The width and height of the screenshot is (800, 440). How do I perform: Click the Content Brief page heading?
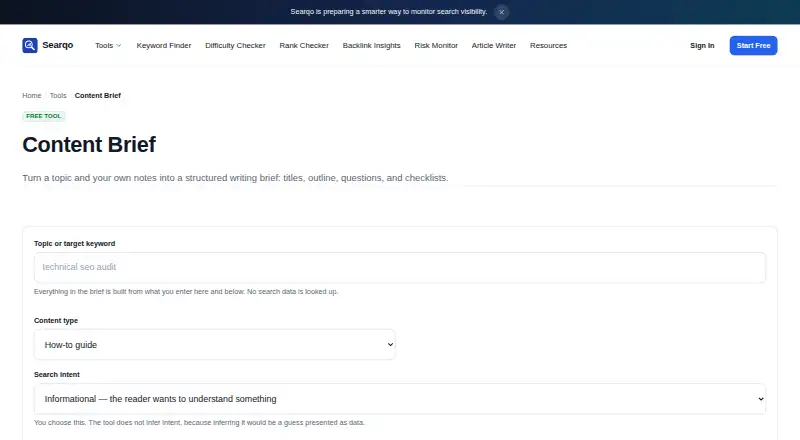point(89,144)
